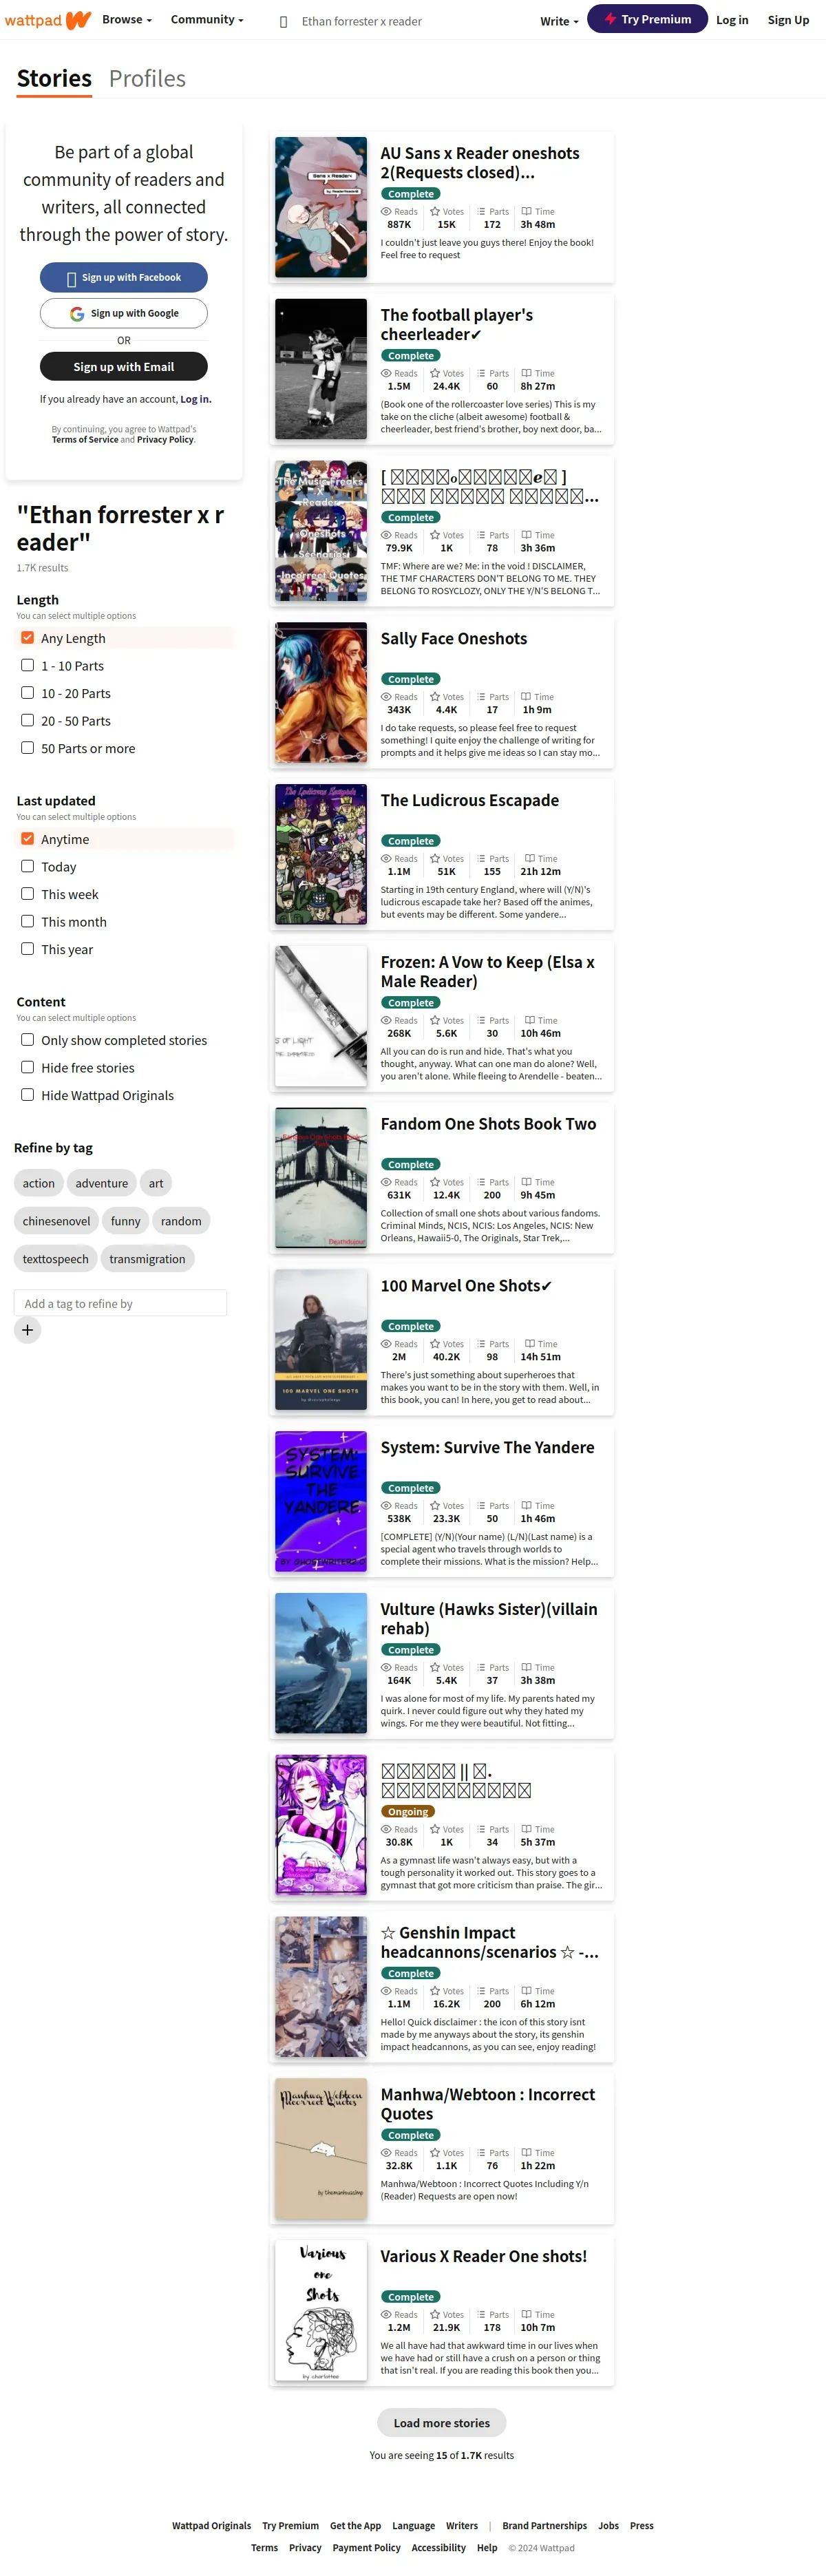
Task: Click the Add a tag input field
Action: 120,1303
